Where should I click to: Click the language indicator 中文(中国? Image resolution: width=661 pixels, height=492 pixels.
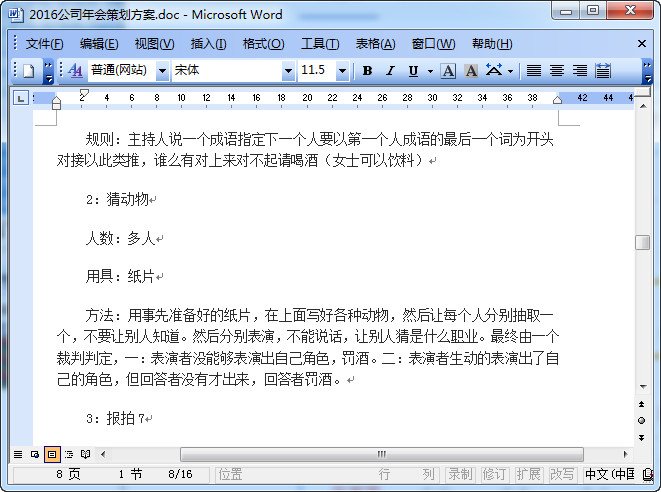coord(609,474)
